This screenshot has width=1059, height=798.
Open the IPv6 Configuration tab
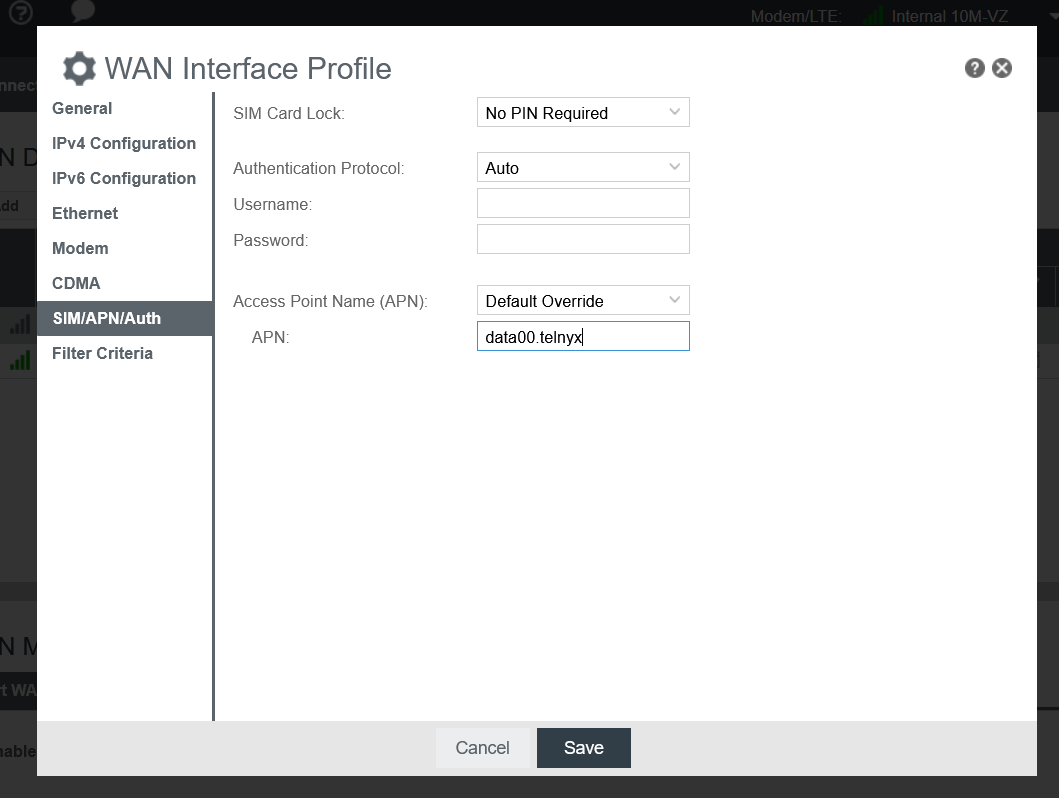coord(124,178)
